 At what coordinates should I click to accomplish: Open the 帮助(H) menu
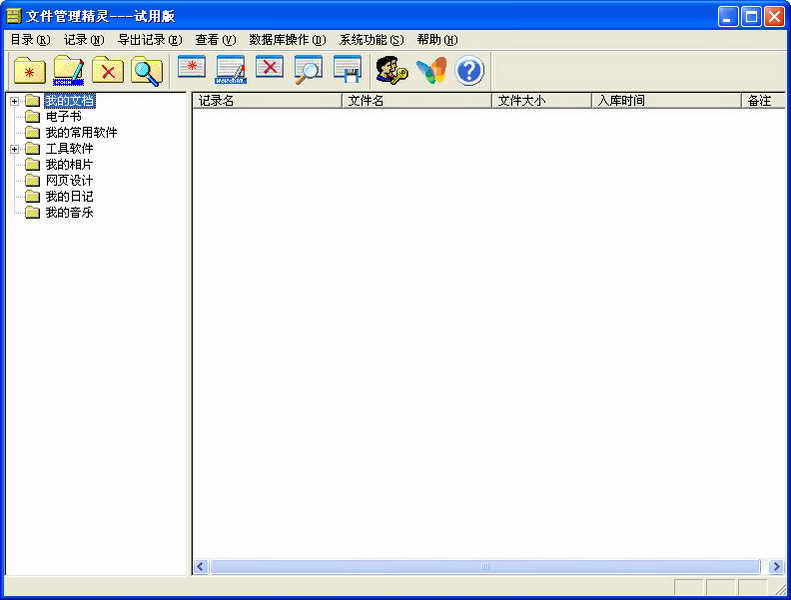tap(437, 40)
